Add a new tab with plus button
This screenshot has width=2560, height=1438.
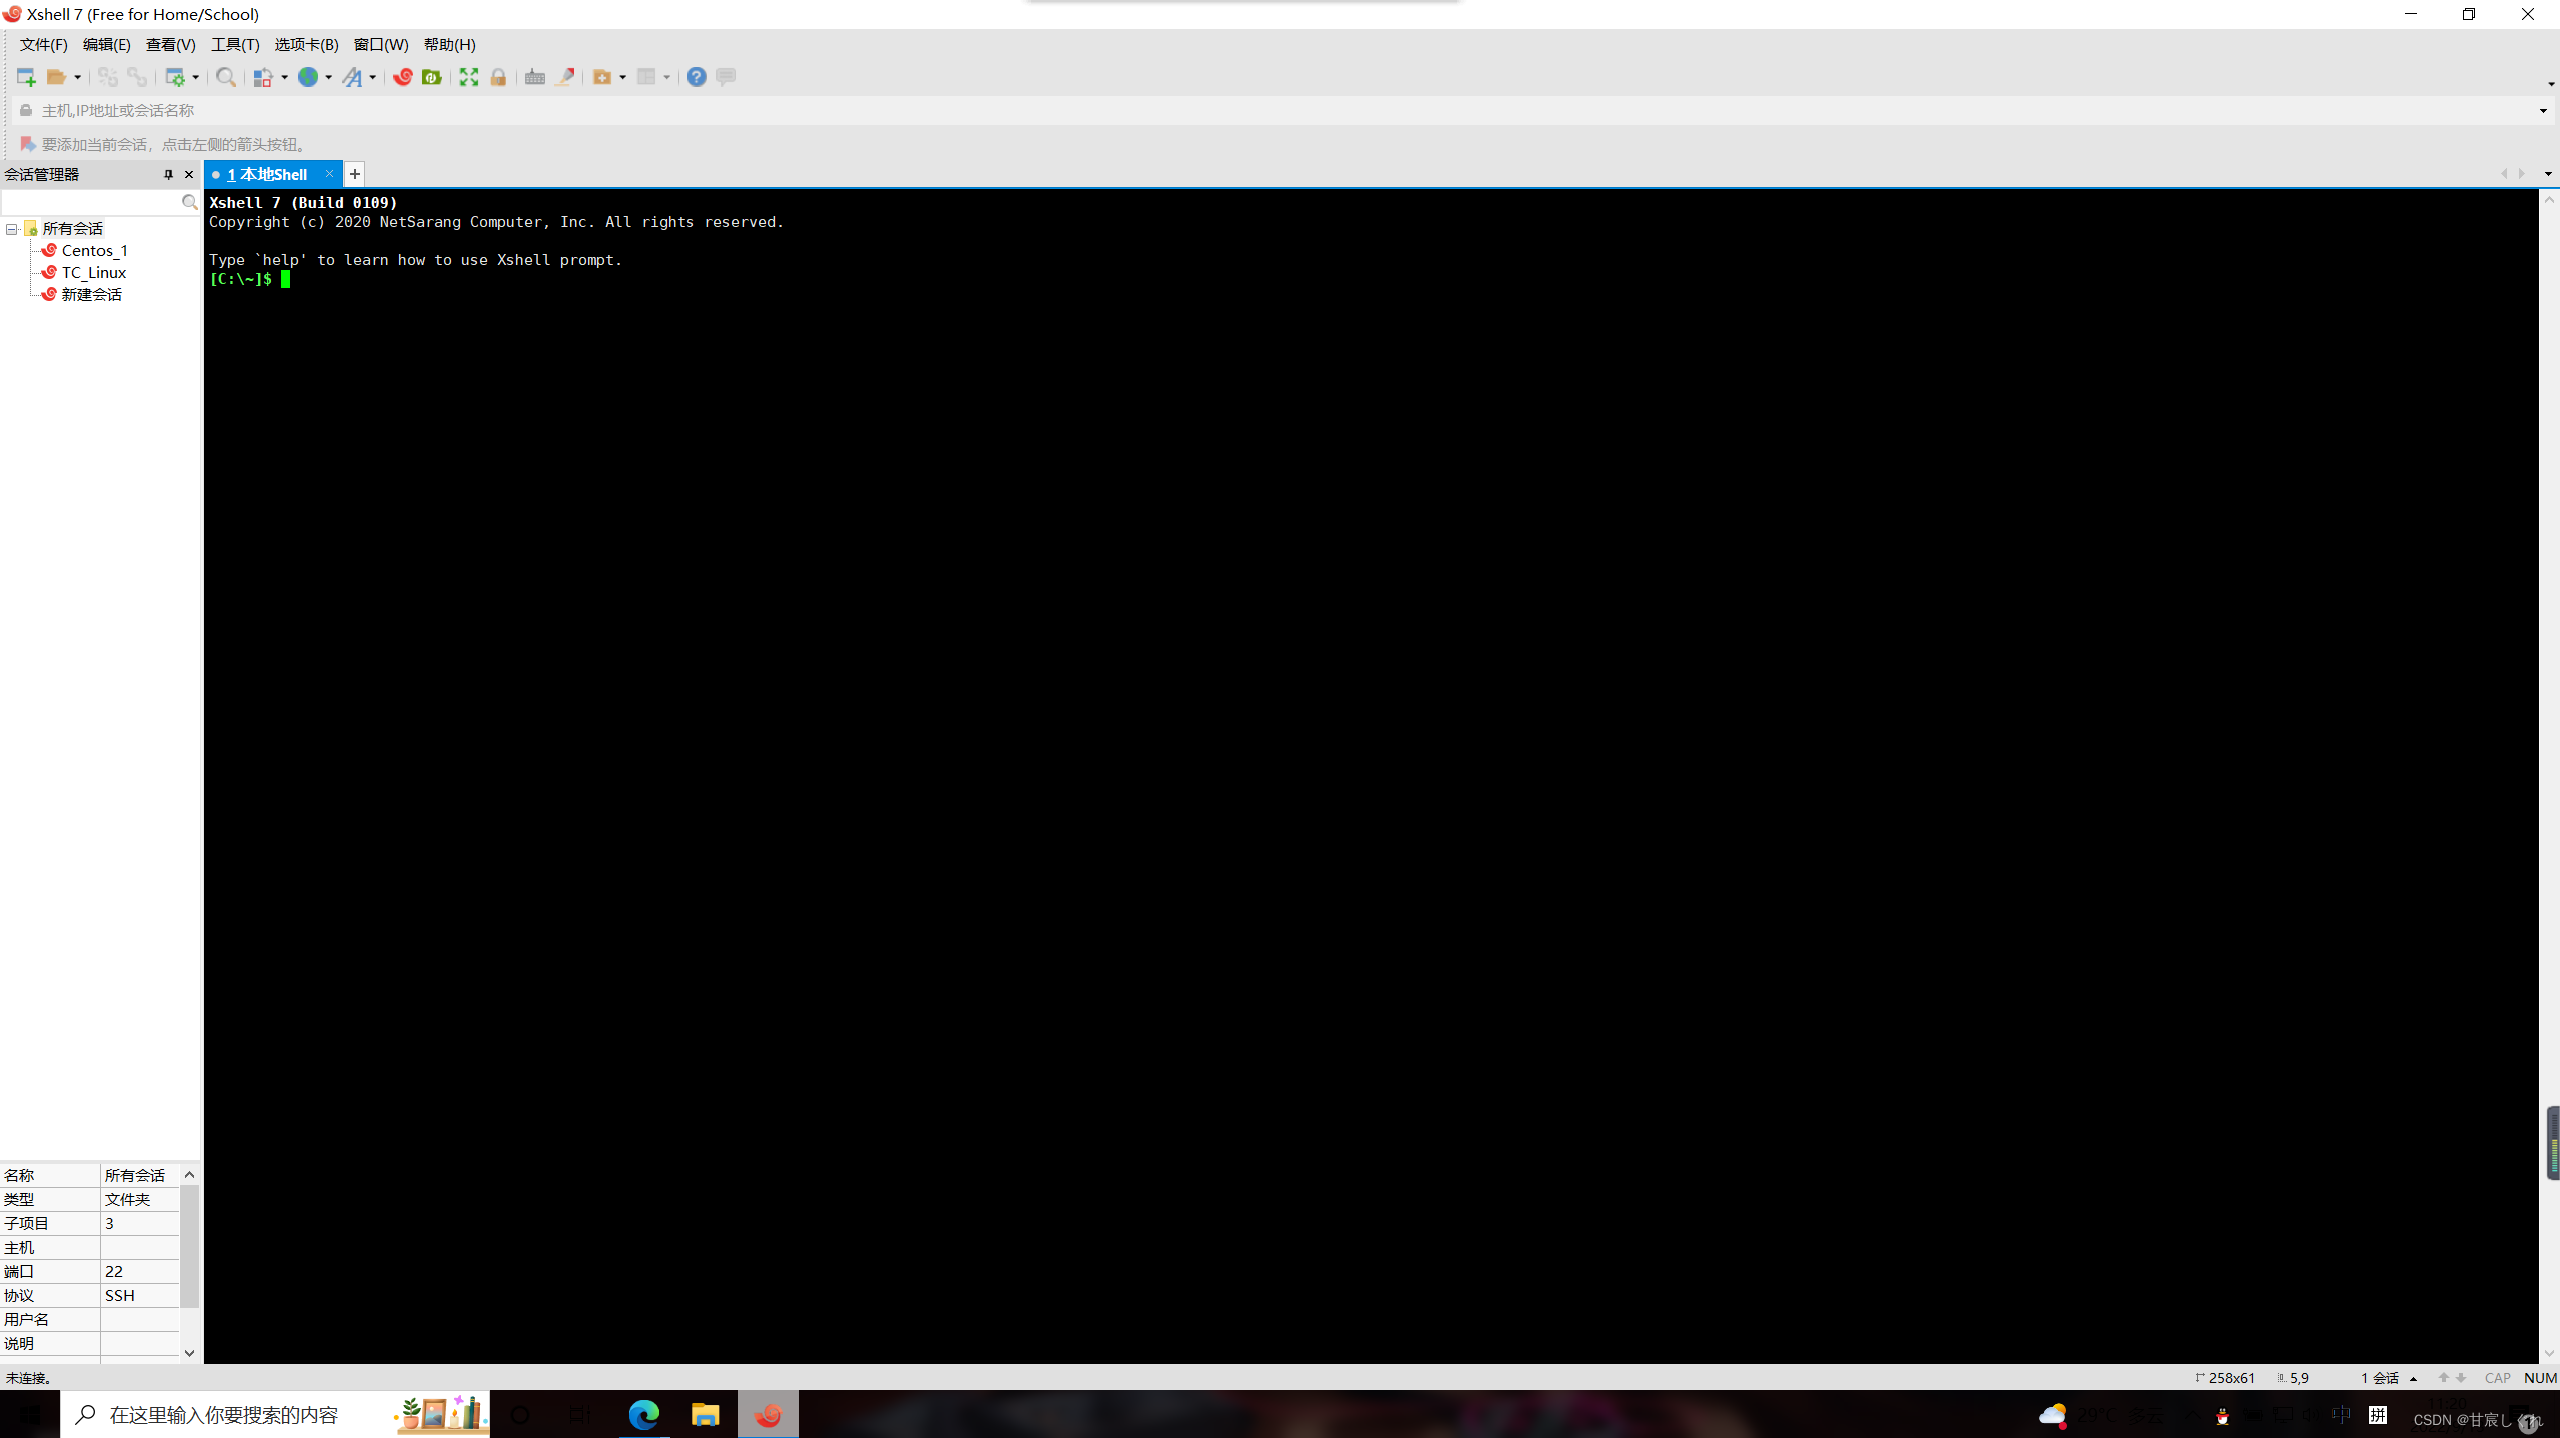(355, 174)
